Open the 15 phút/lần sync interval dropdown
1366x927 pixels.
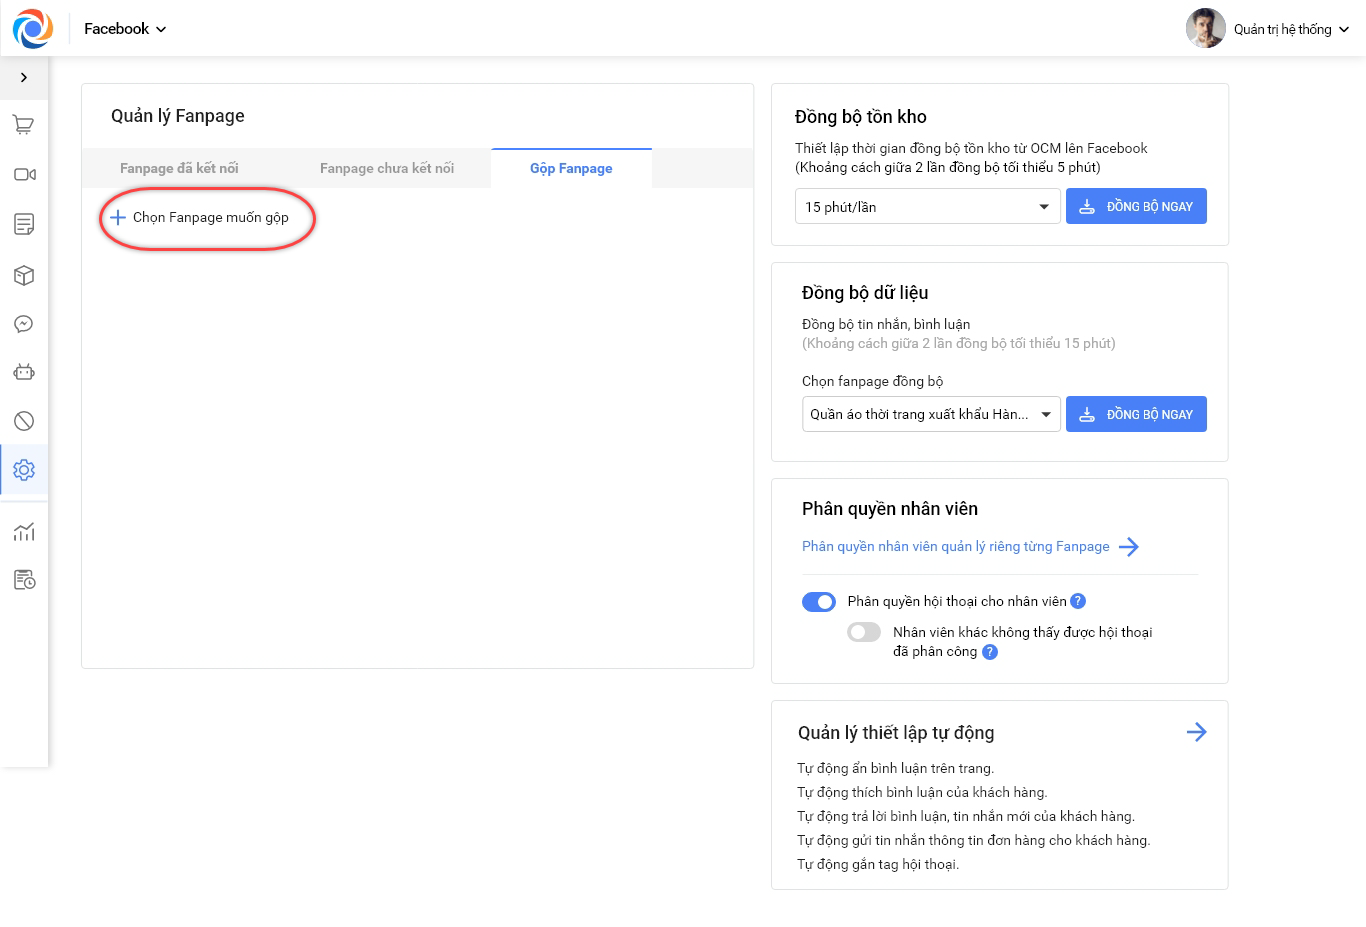[927, 207]
